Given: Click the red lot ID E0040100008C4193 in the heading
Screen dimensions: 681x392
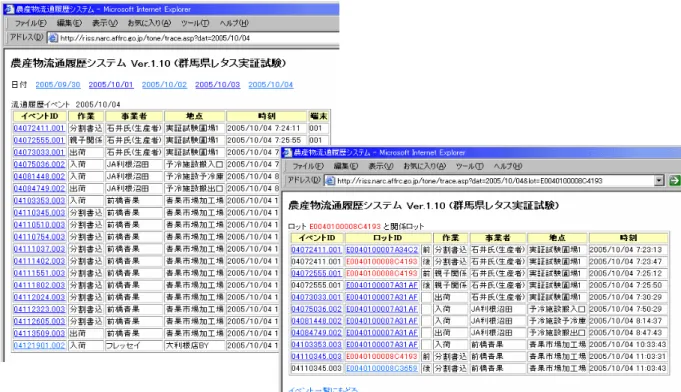Looking at the screenshot, I should pyautogui.click(x=345, y=226).
